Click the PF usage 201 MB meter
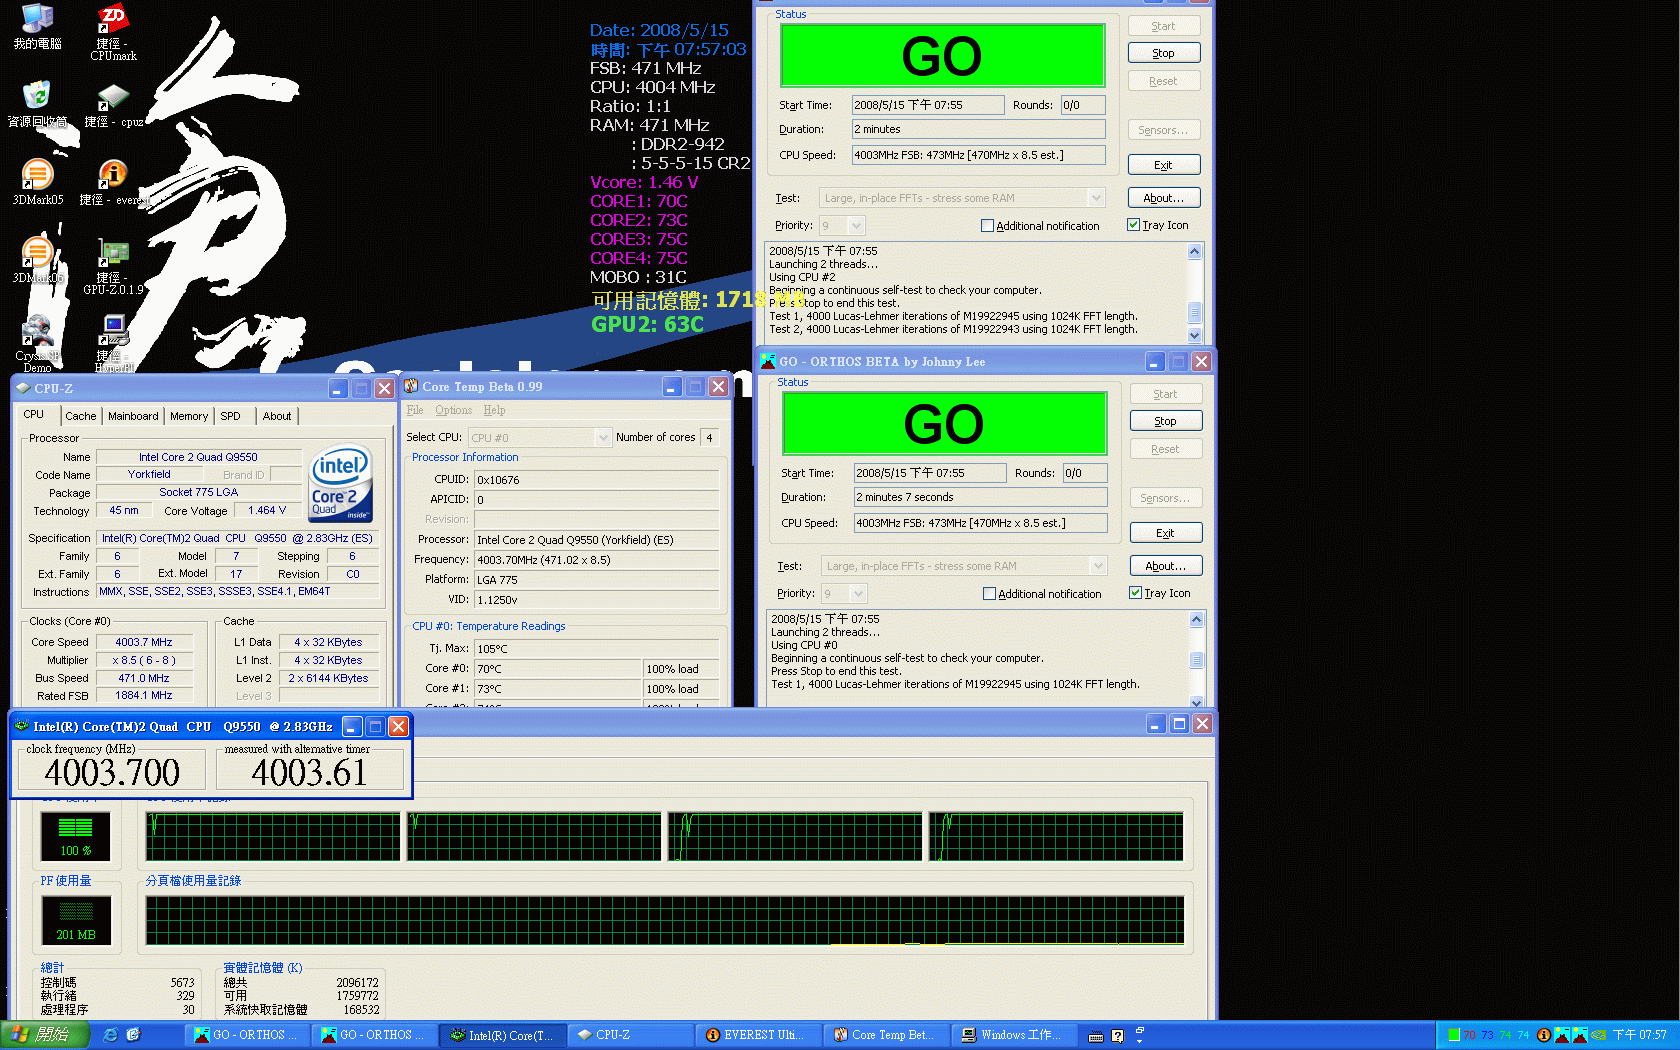The width and height of the screenshot is (1680, 1050). pos(76,920)
